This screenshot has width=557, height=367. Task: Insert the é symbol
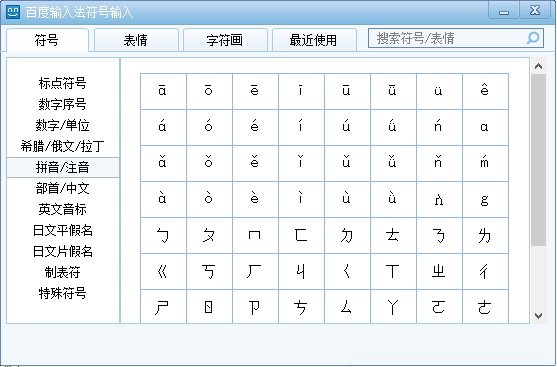[x=255, y=128]
